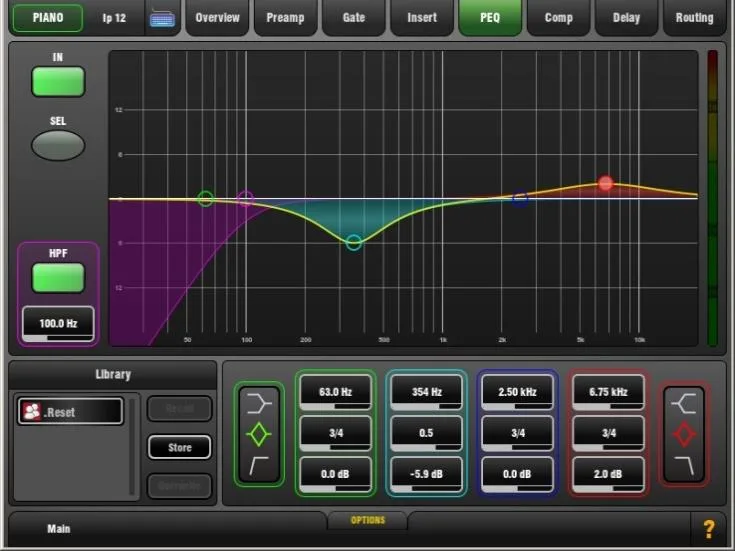Select the 6.75 kHz frequency field
This screenshot has width=735, height=551.
pos(608,392)
